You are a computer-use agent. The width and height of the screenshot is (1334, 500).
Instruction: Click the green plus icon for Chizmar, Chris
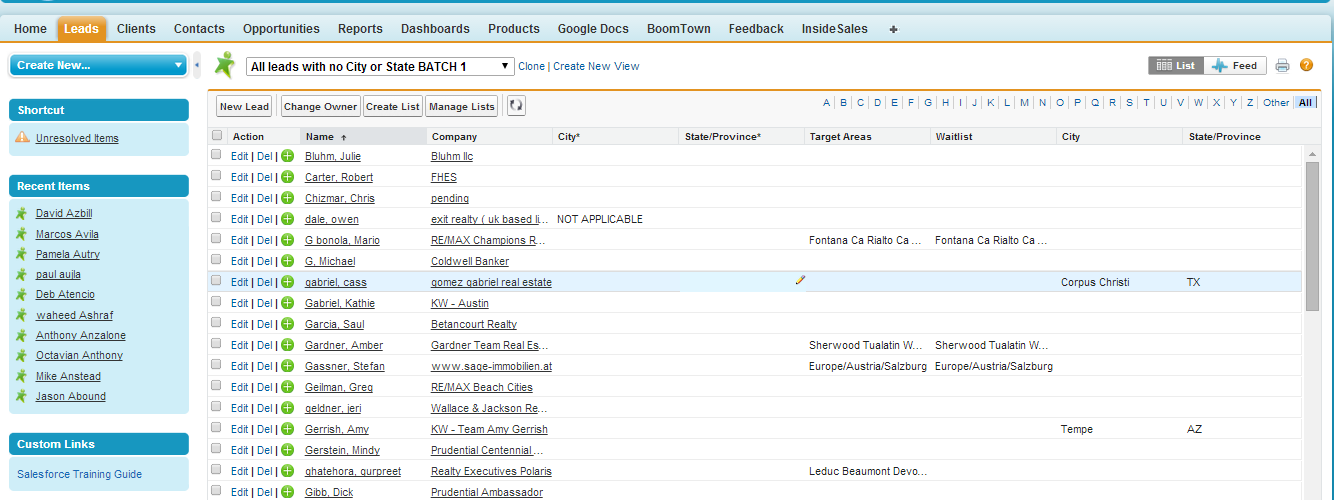(x=288, y=198)
